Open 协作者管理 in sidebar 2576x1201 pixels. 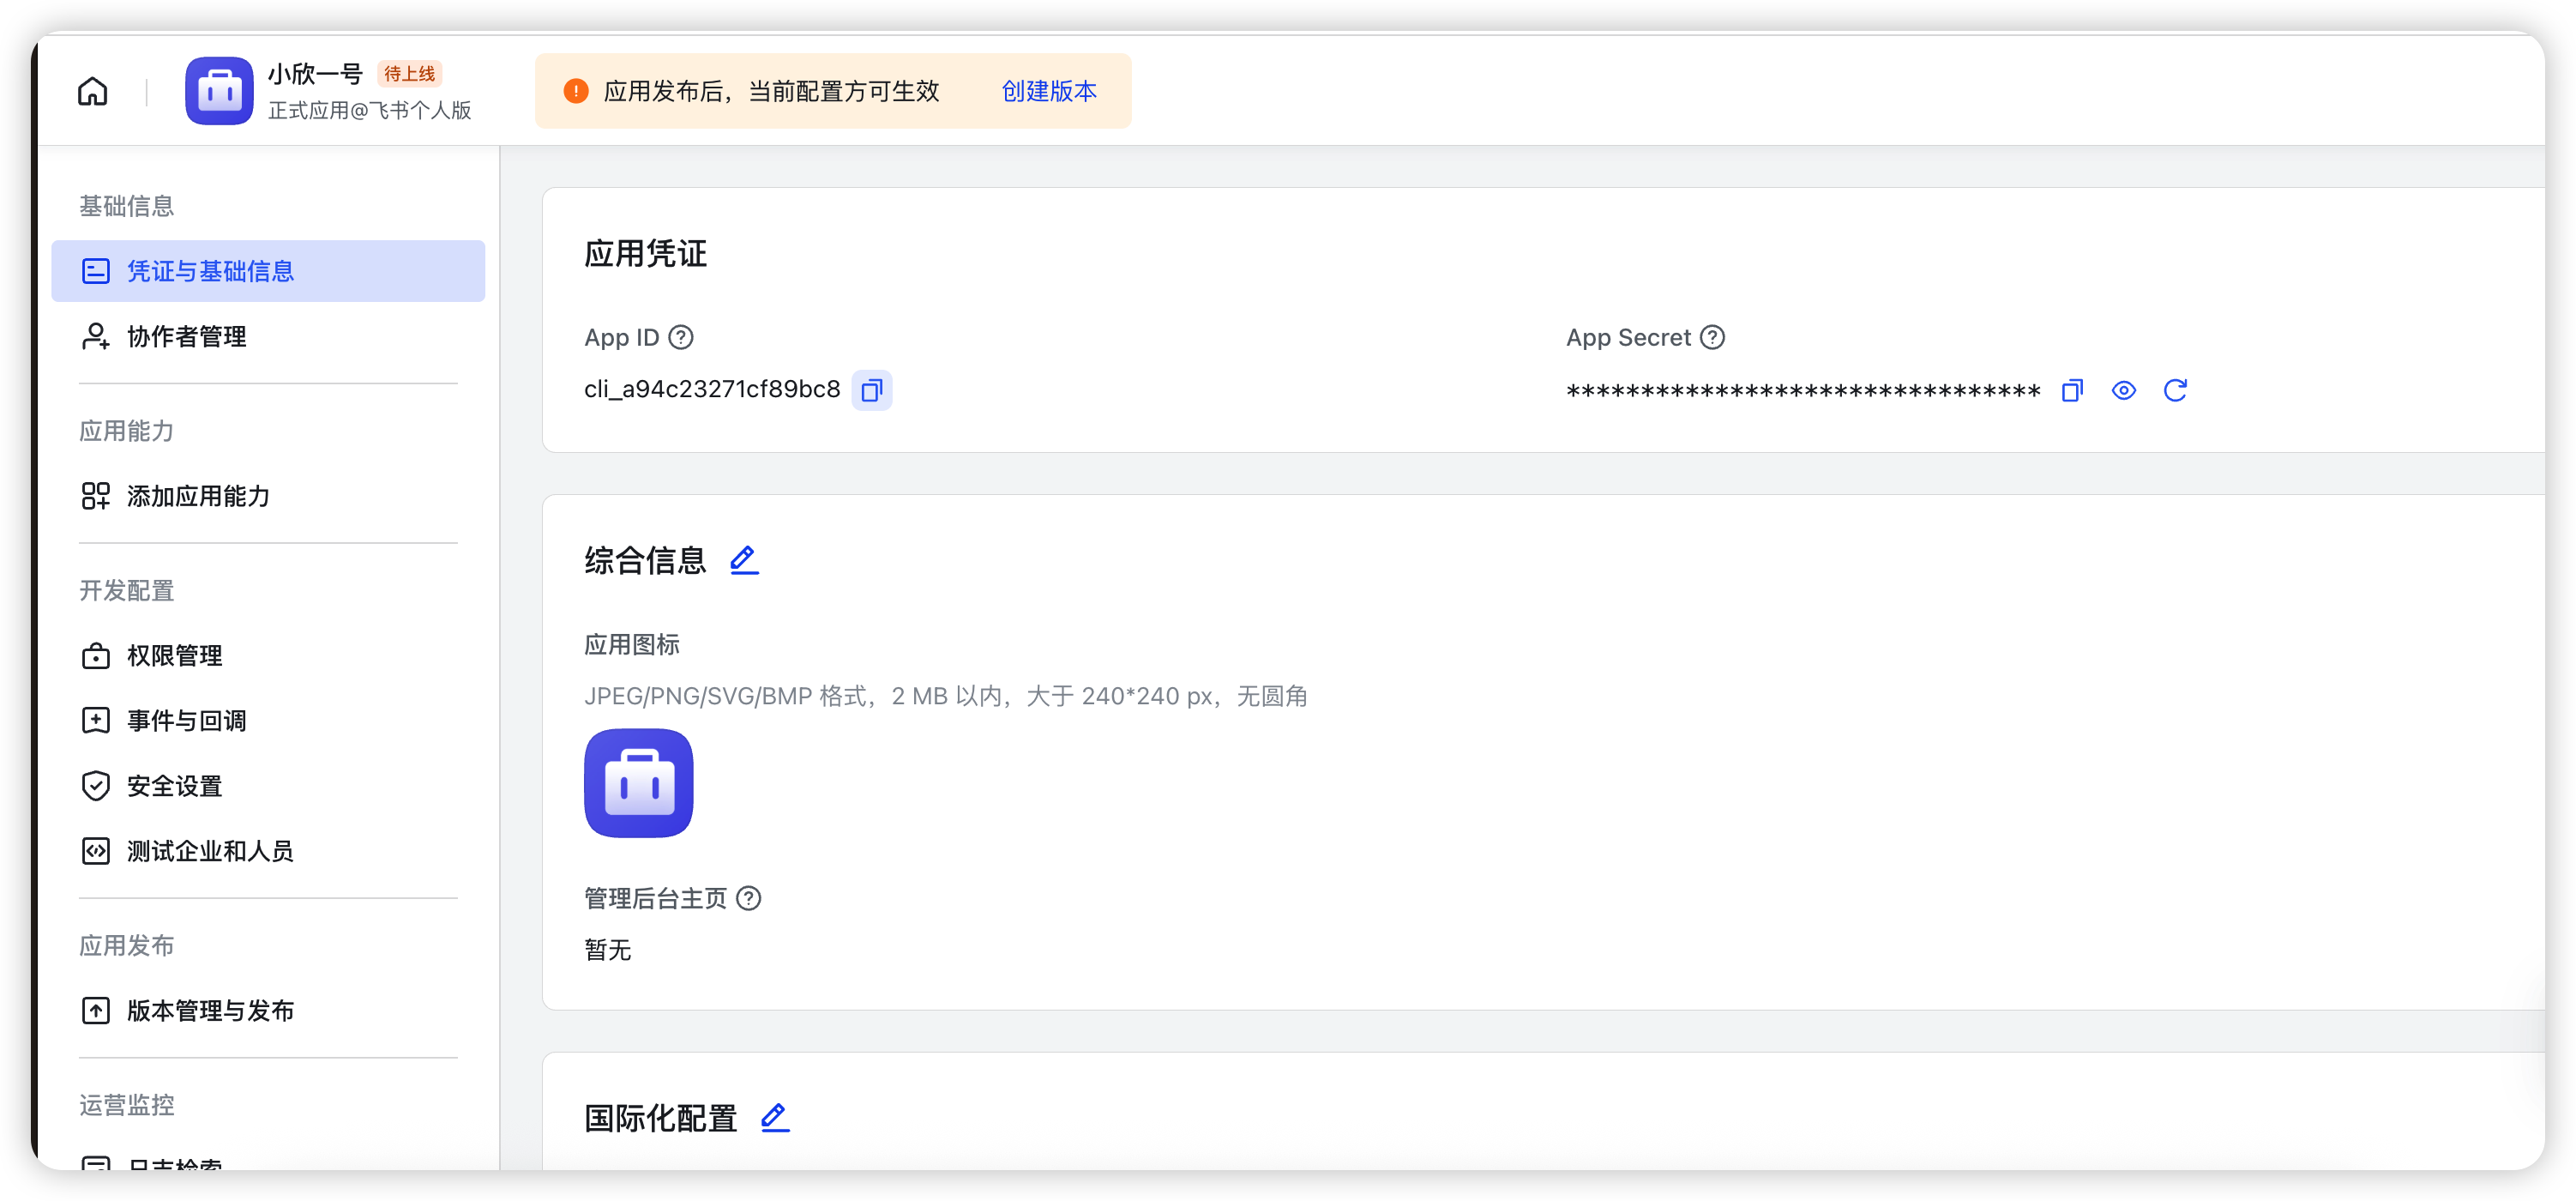click(186, 337)
